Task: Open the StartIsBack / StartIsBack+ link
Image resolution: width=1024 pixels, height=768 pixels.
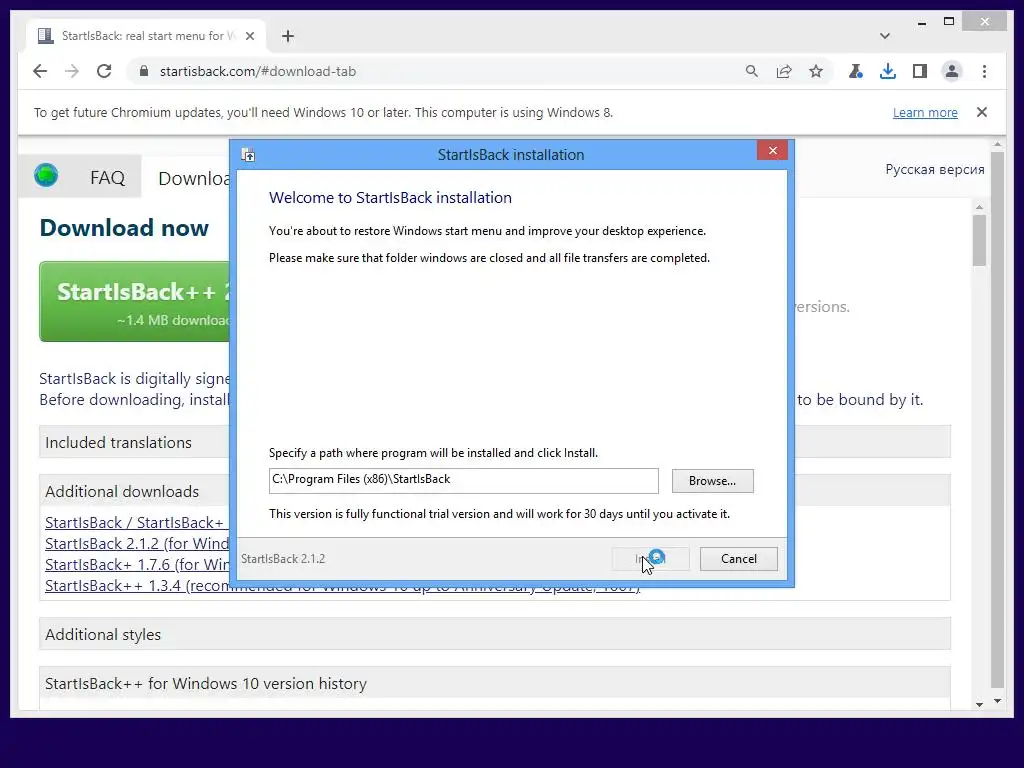Action: point(135,522)
